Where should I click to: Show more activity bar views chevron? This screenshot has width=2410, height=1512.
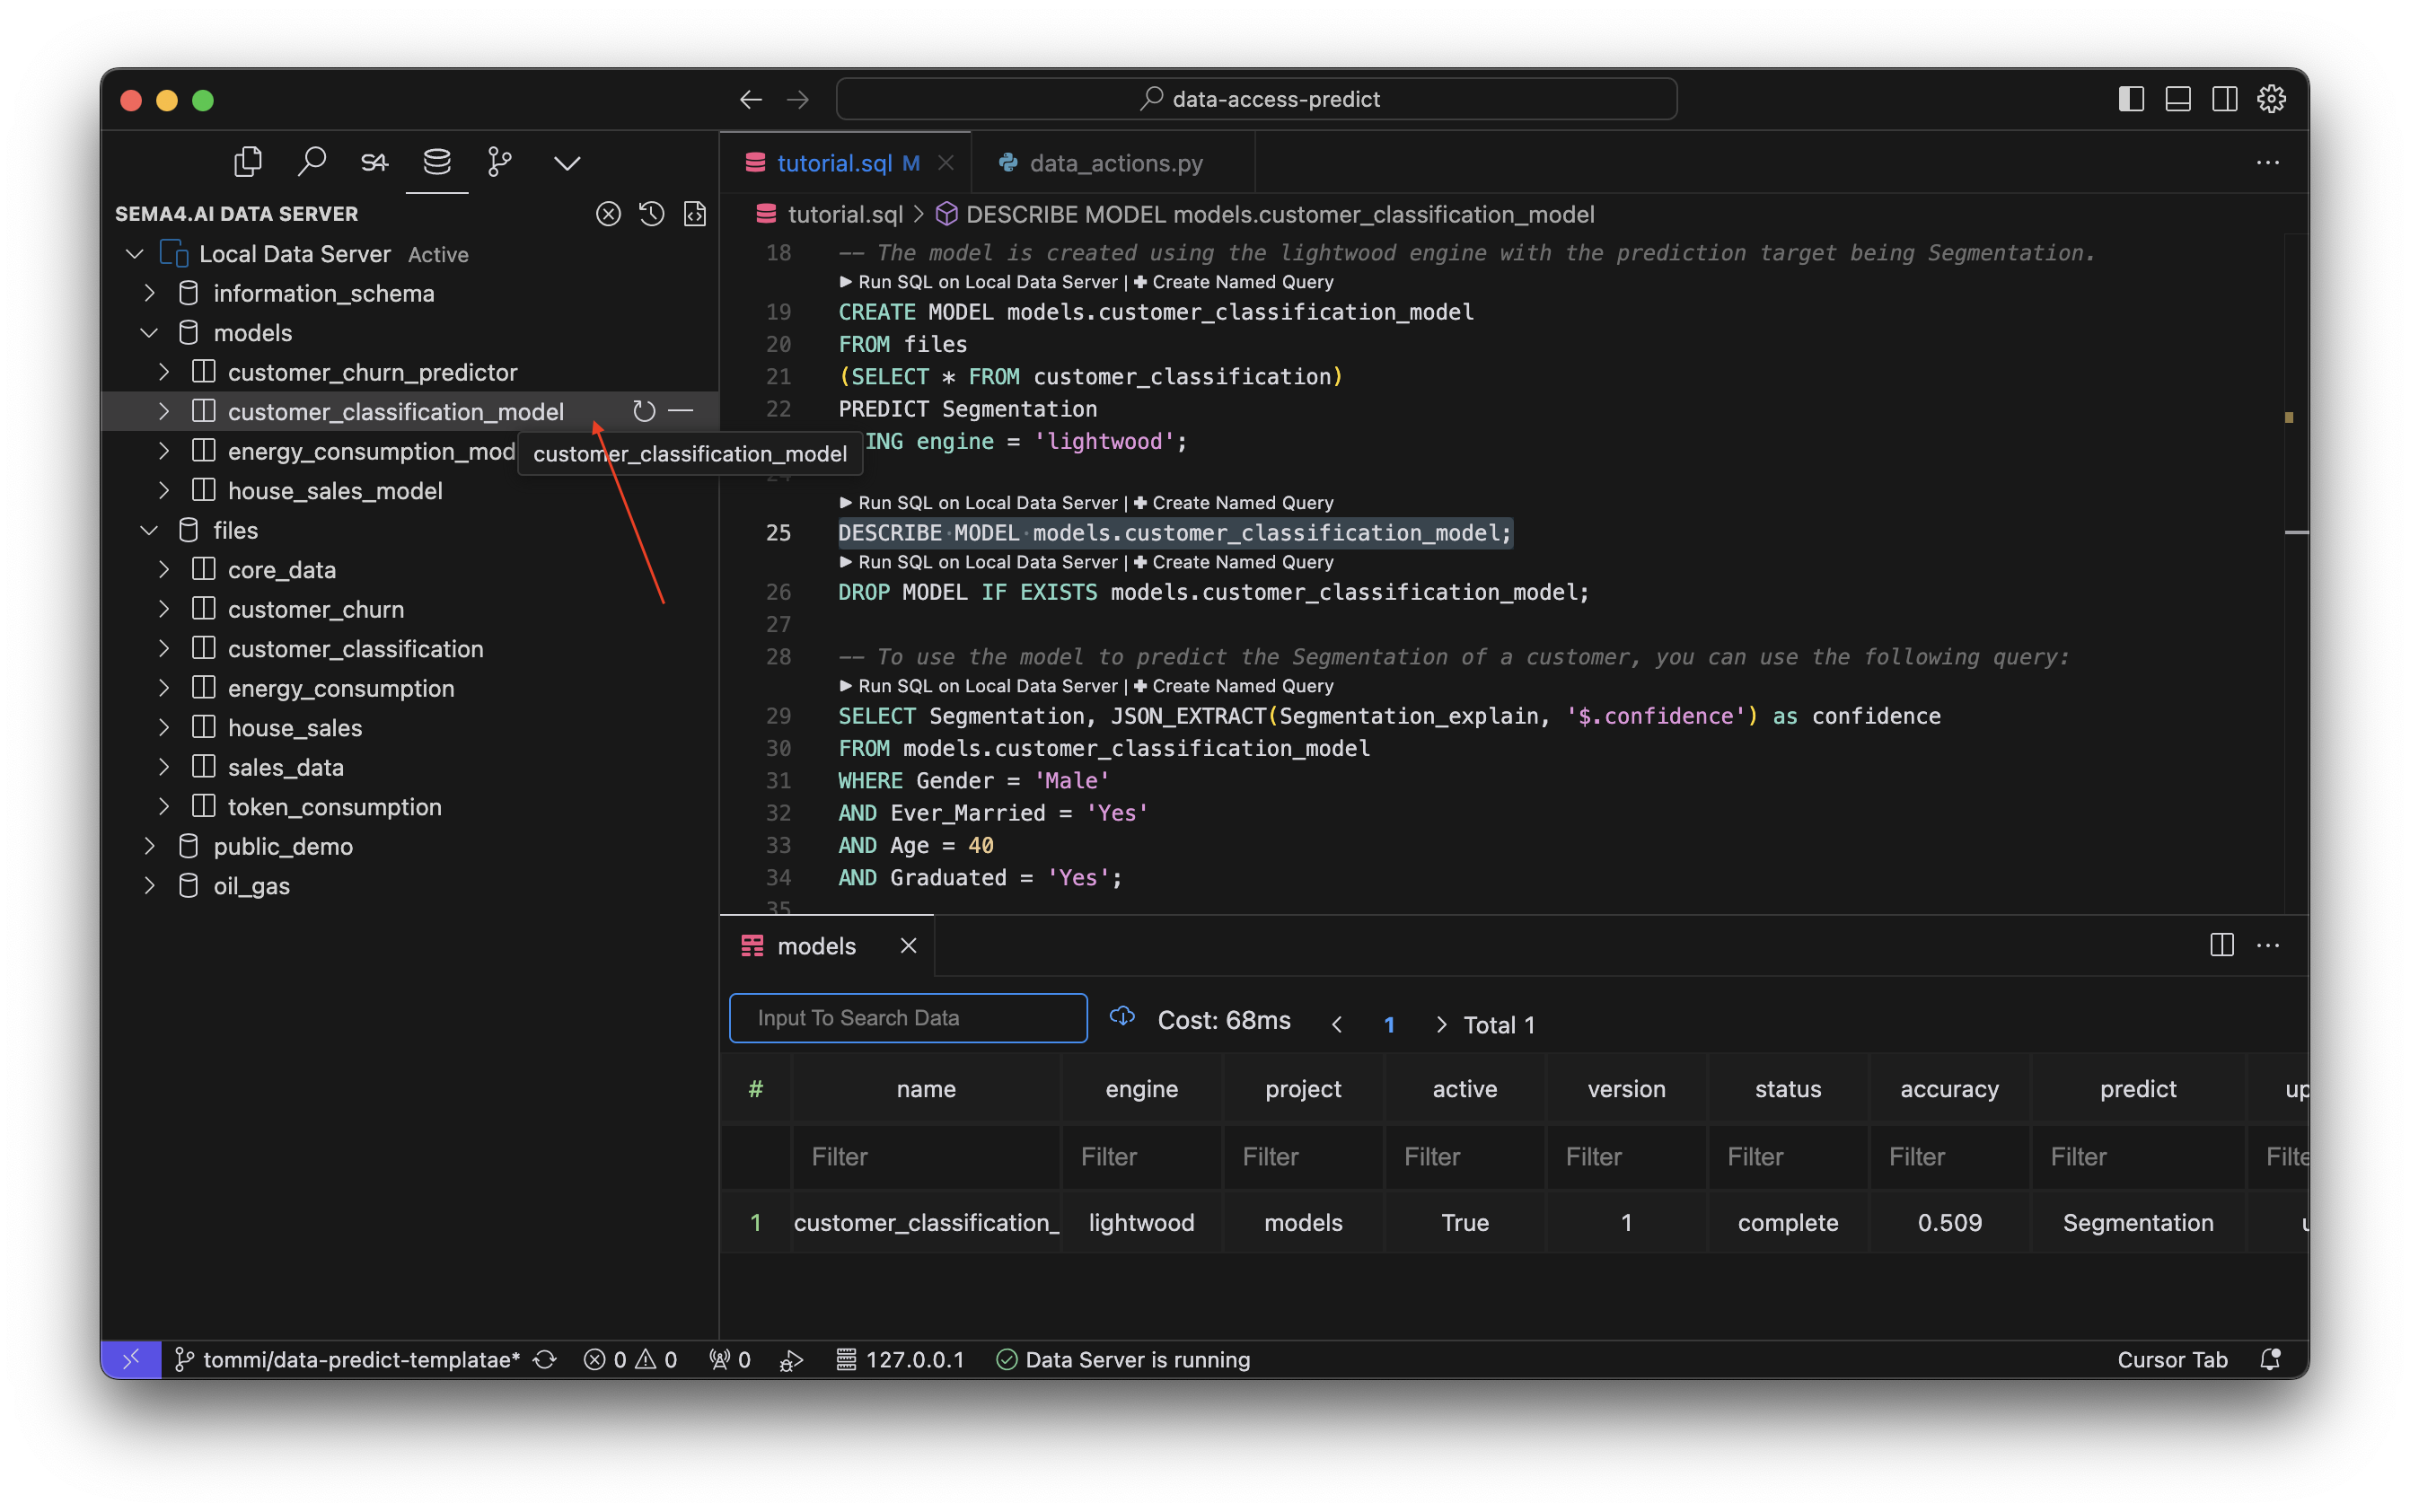(567, 162)
